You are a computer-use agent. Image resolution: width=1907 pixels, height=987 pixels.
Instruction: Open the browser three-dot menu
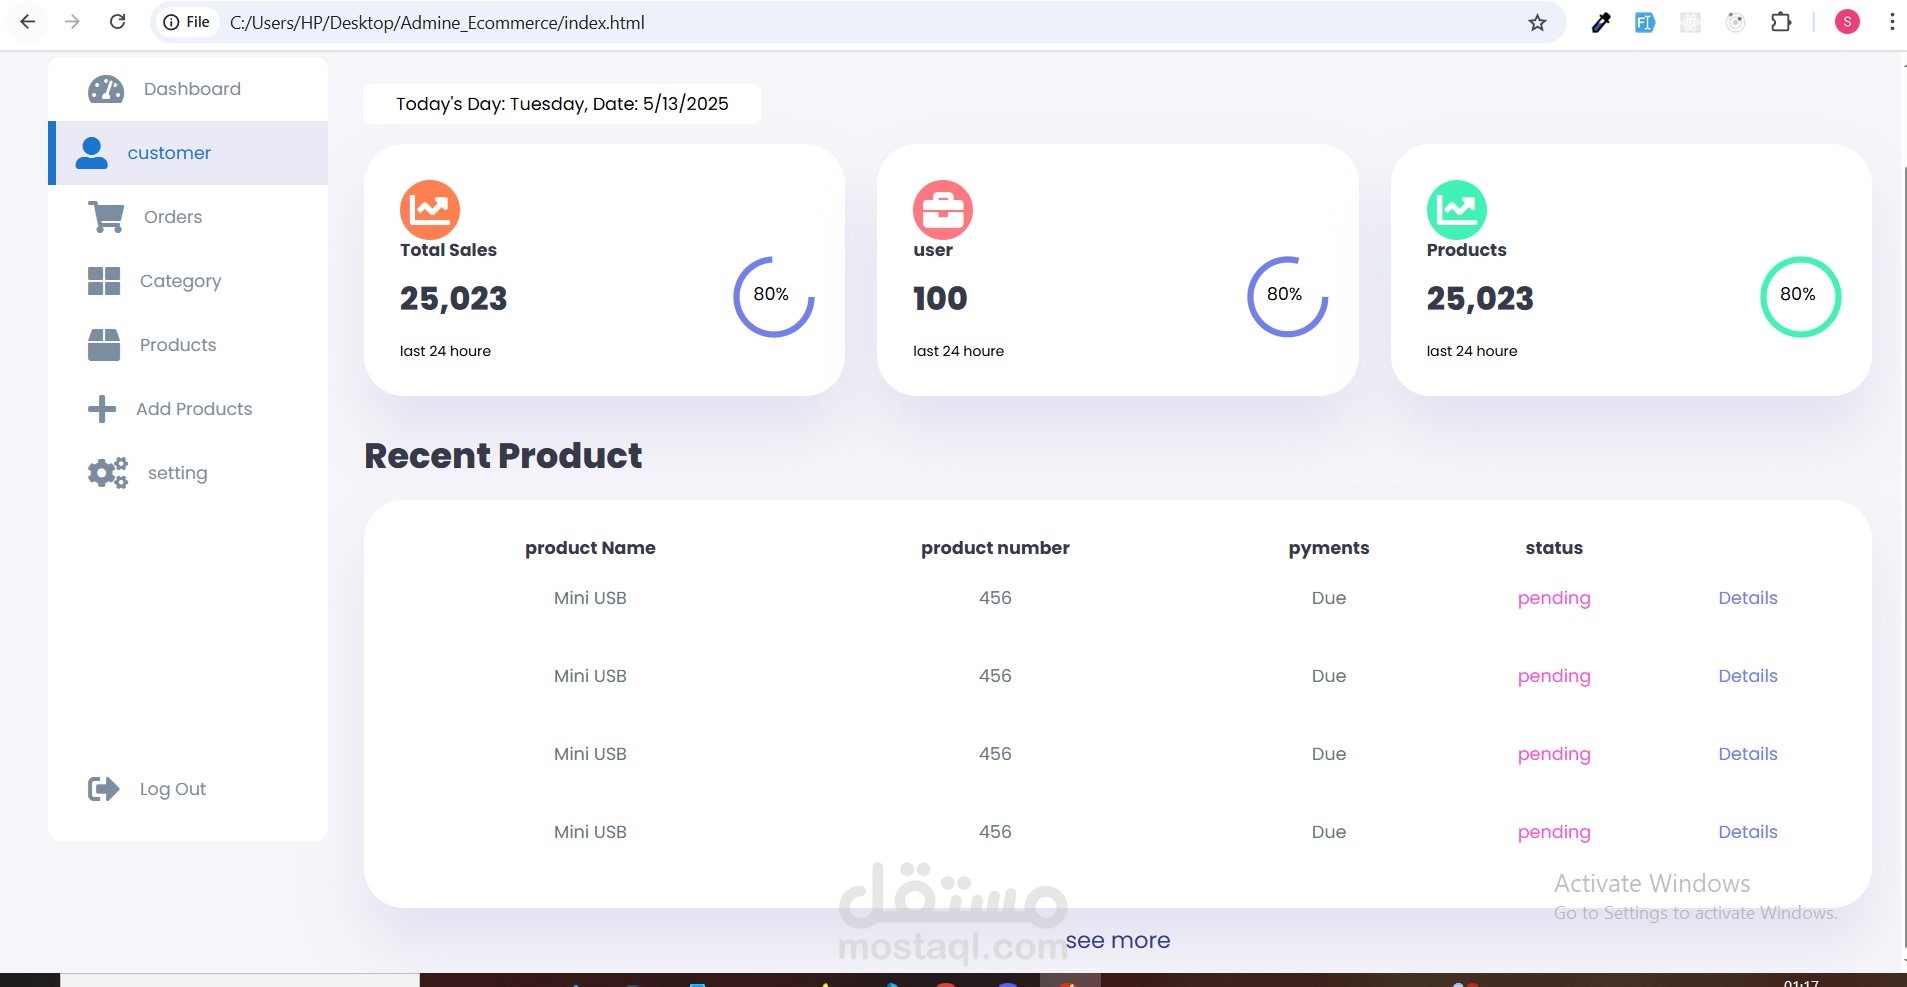point(1891,22)
